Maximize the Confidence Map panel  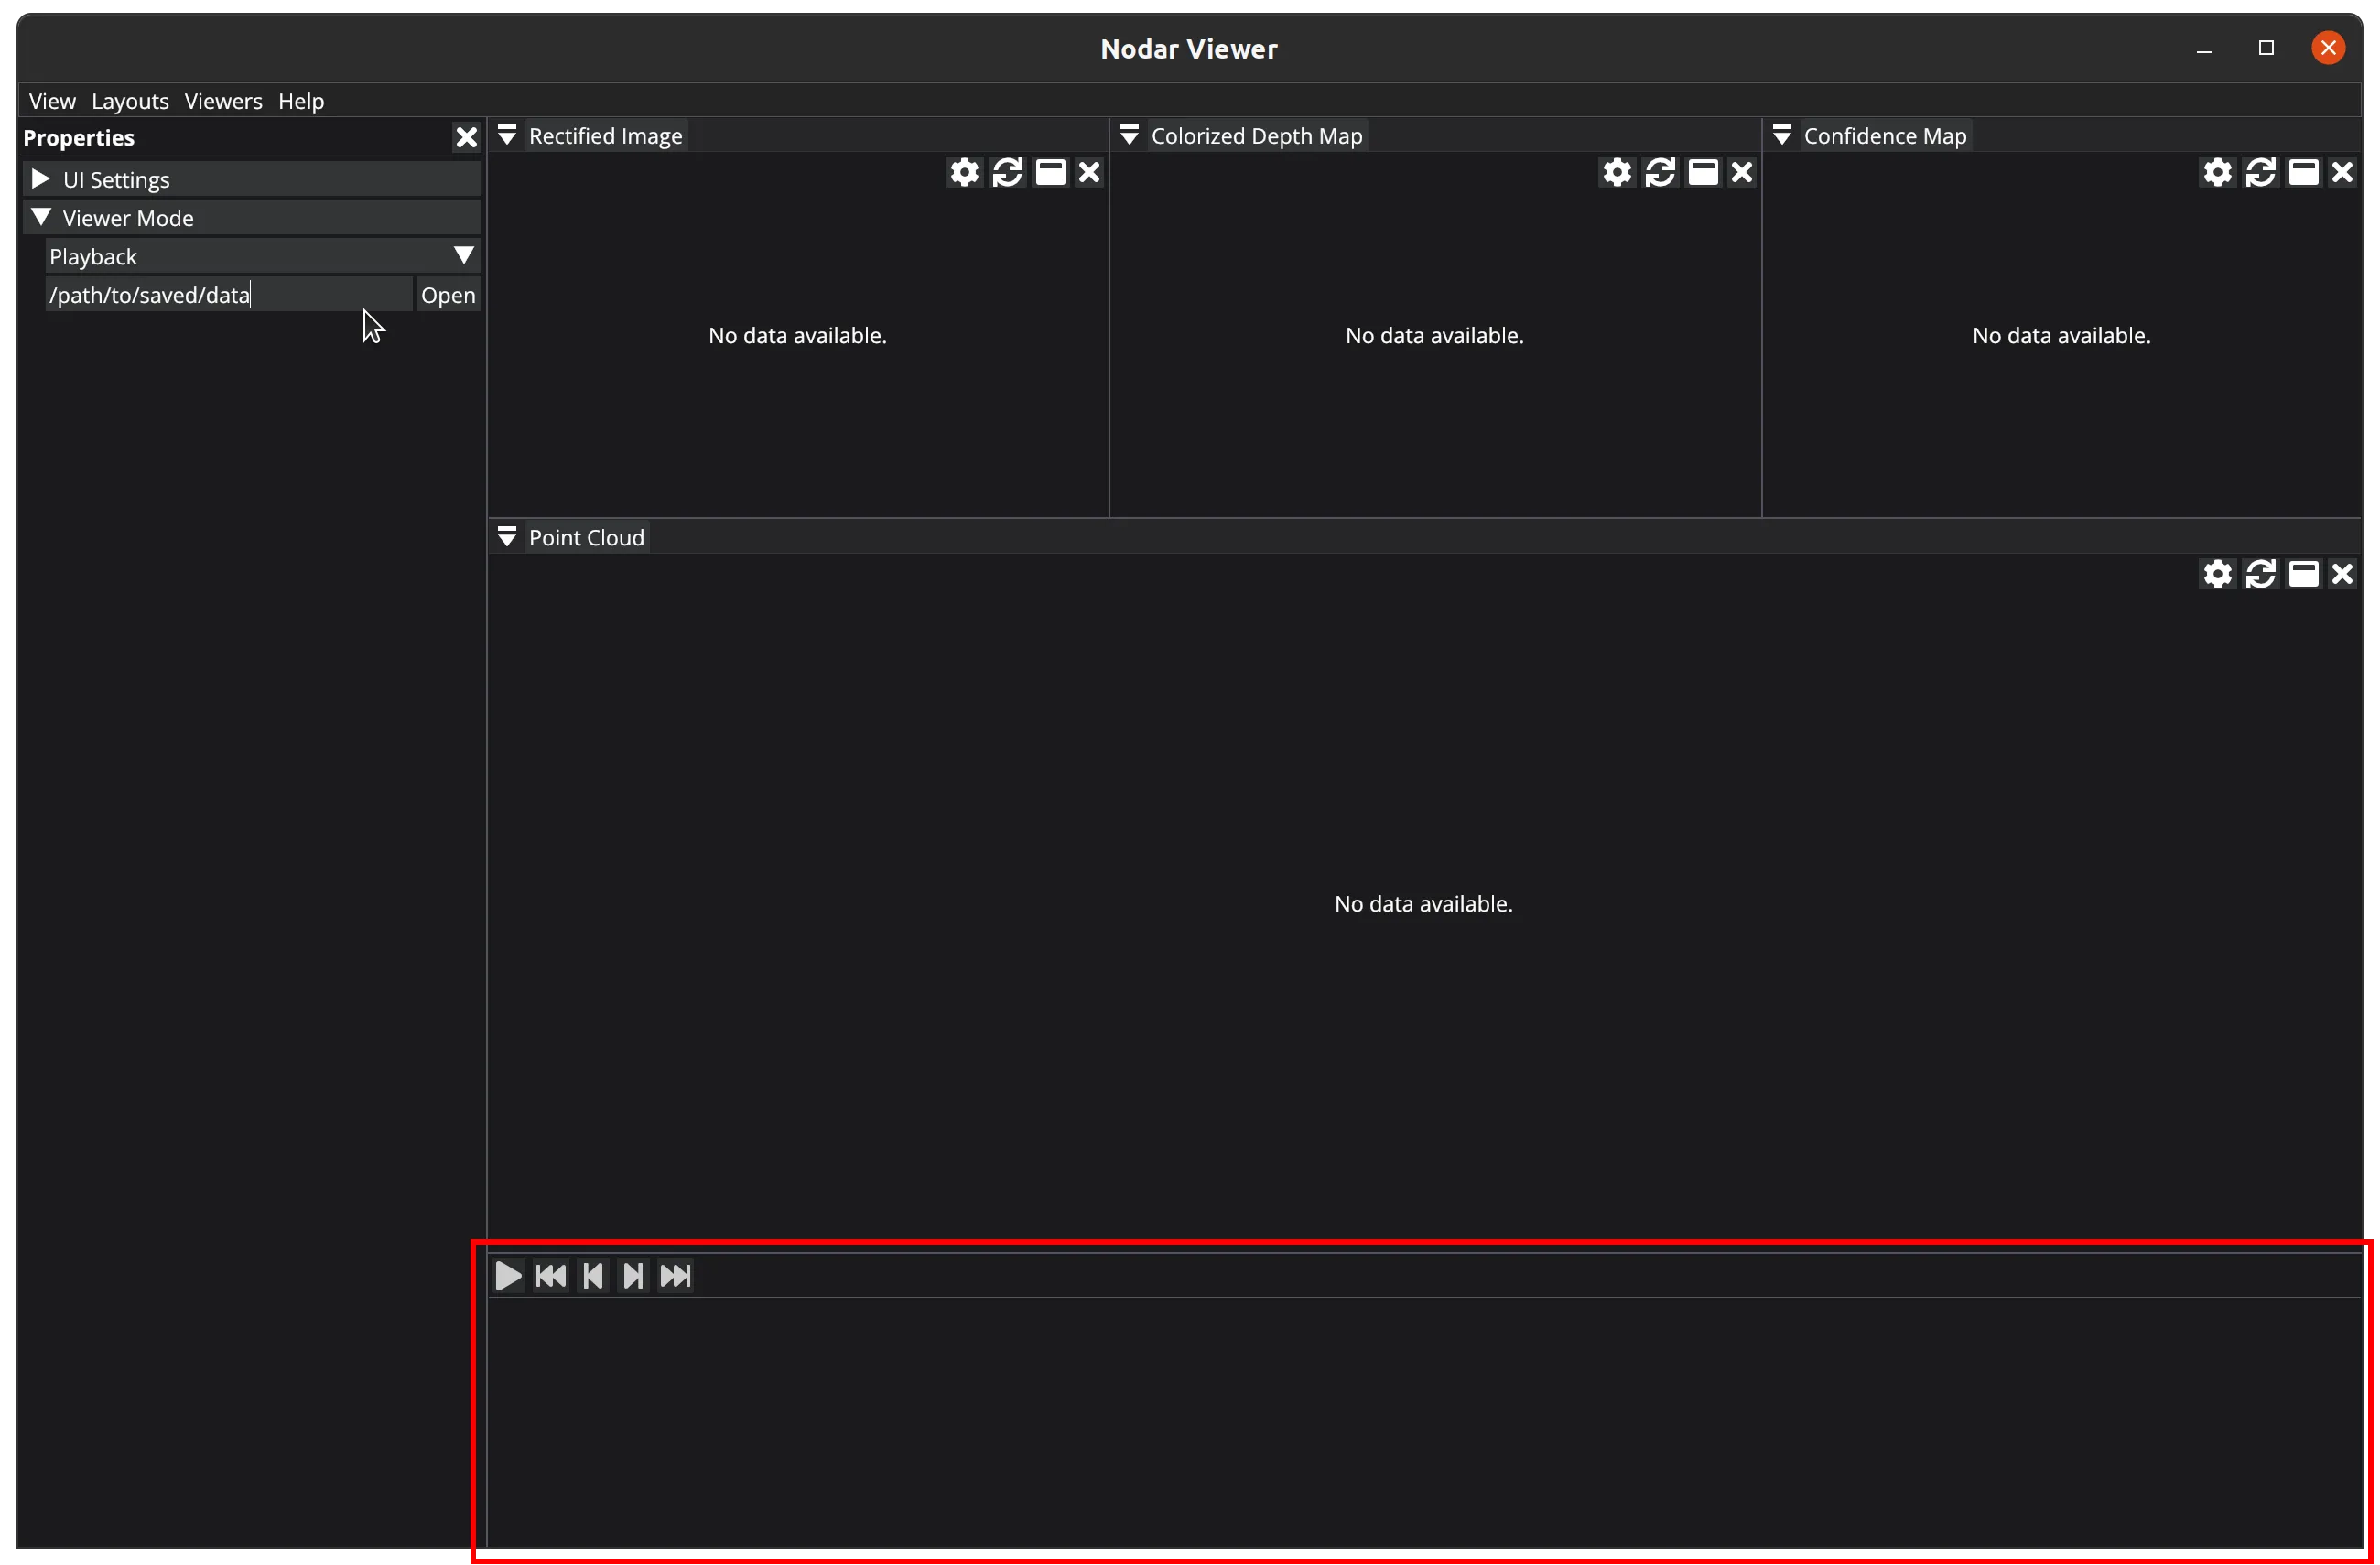(2303, 173)
